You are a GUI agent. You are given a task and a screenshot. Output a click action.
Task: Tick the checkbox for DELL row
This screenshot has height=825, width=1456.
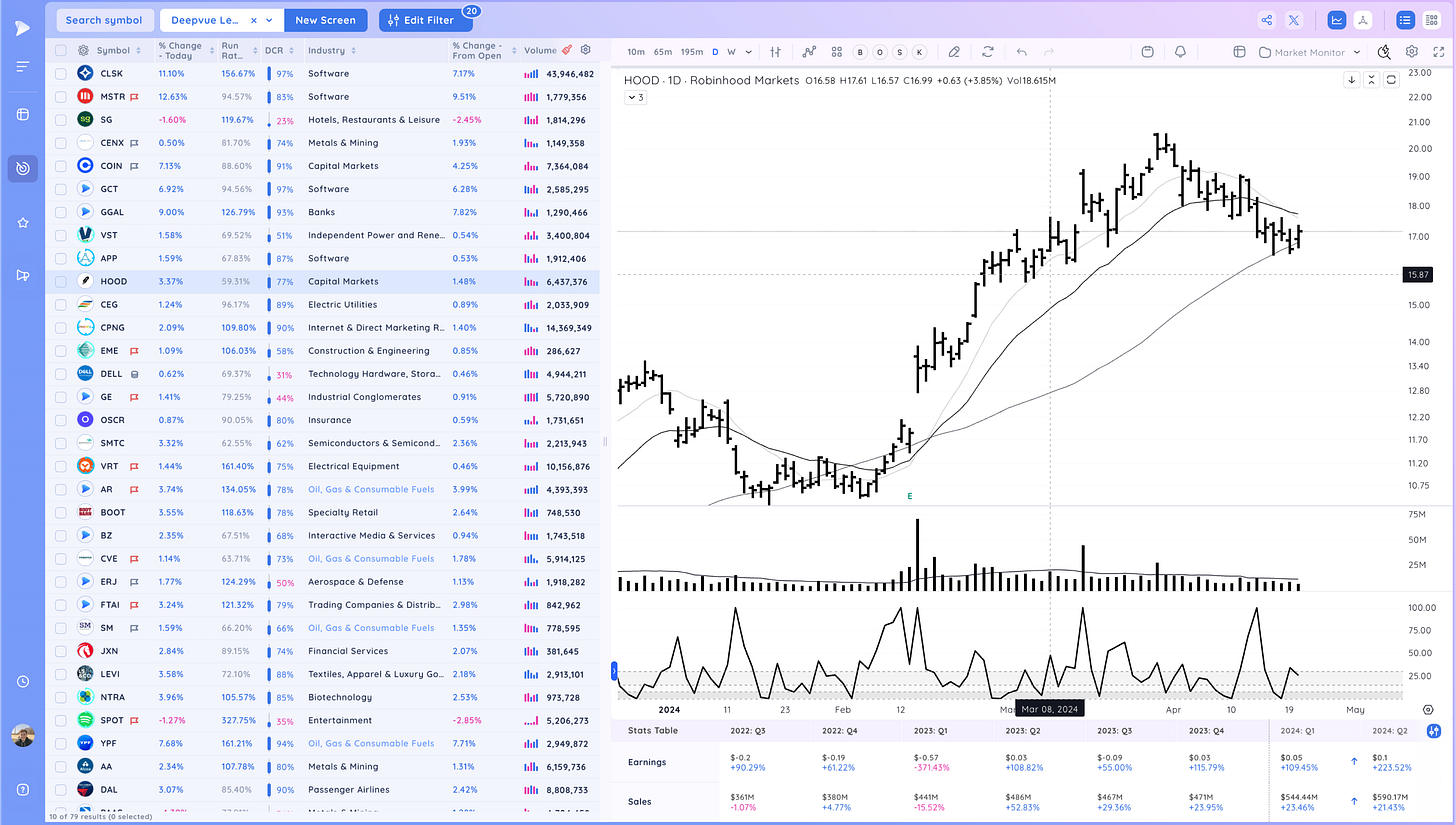pyautogui.click(x=61, y=374)
